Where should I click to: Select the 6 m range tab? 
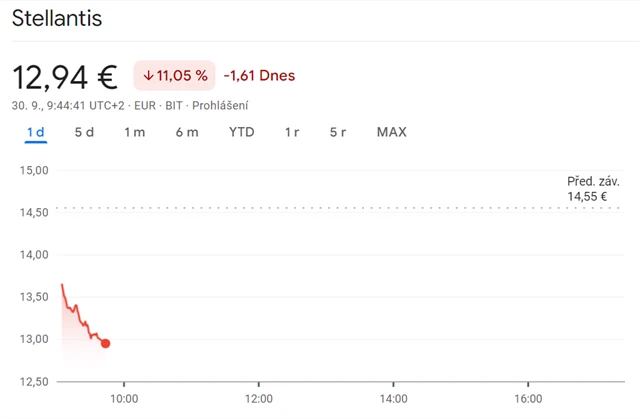pos(187,132)
